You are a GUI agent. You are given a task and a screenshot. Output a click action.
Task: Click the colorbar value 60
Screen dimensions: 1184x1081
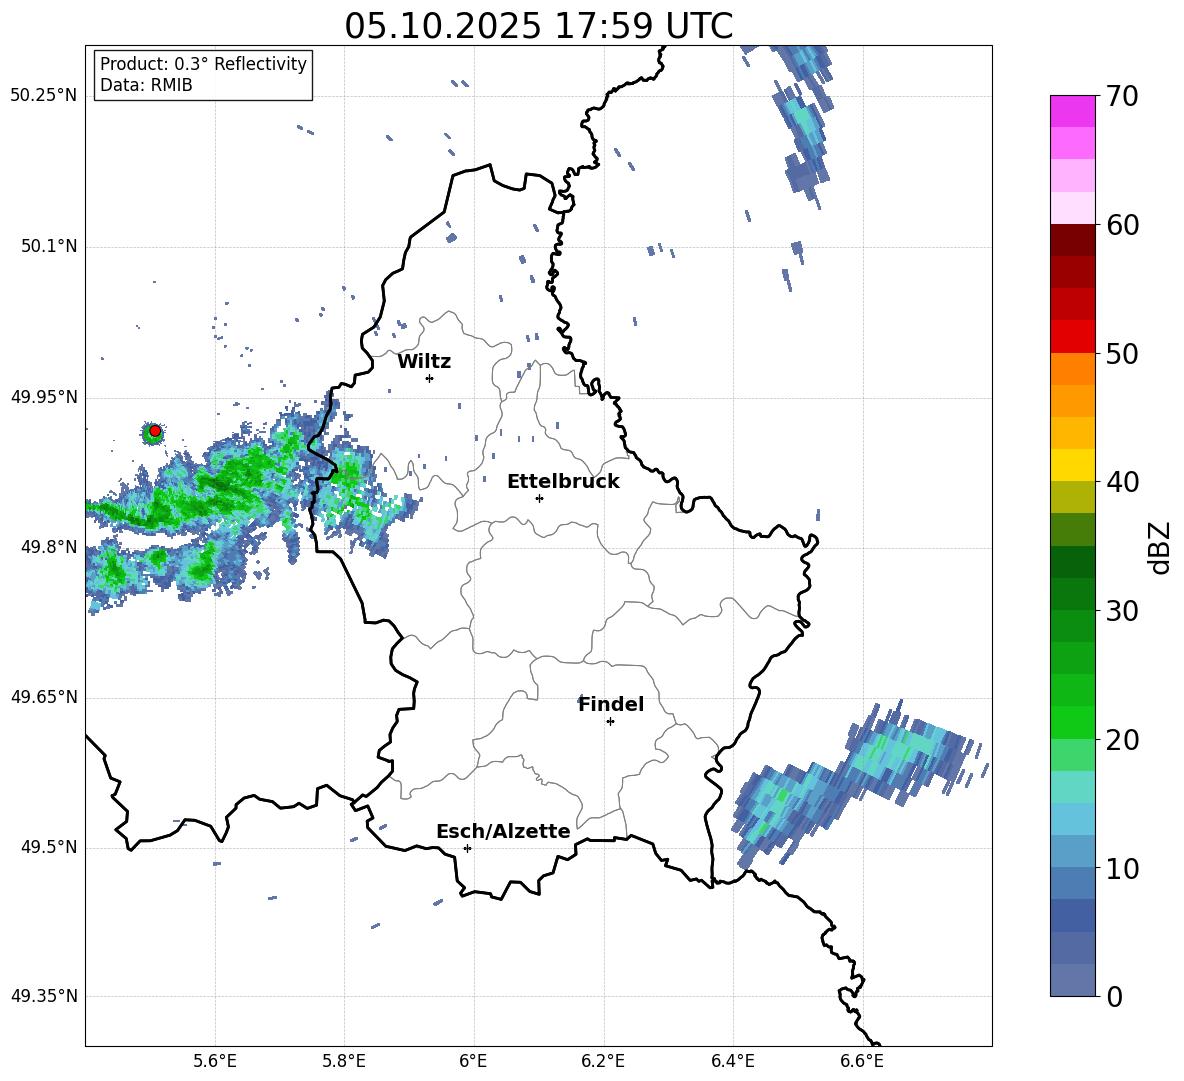click(x=1122, y=224)
